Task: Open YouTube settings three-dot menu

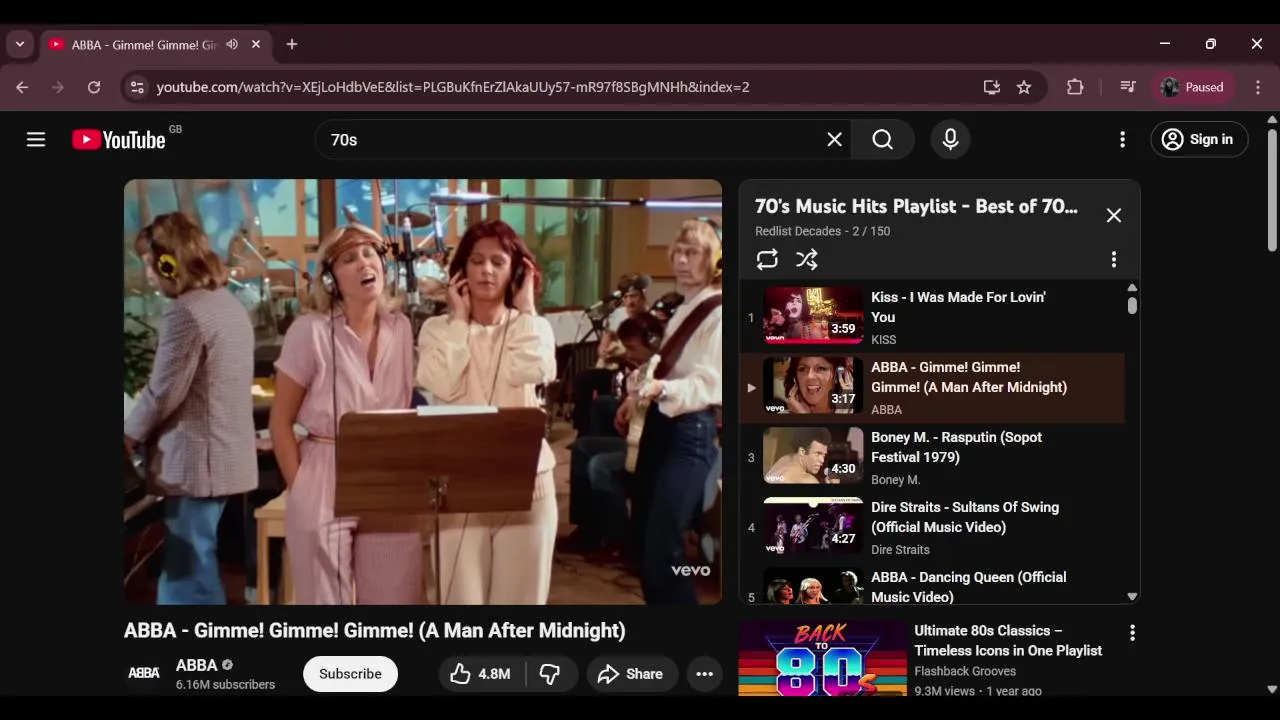Action: (1122, 140)
